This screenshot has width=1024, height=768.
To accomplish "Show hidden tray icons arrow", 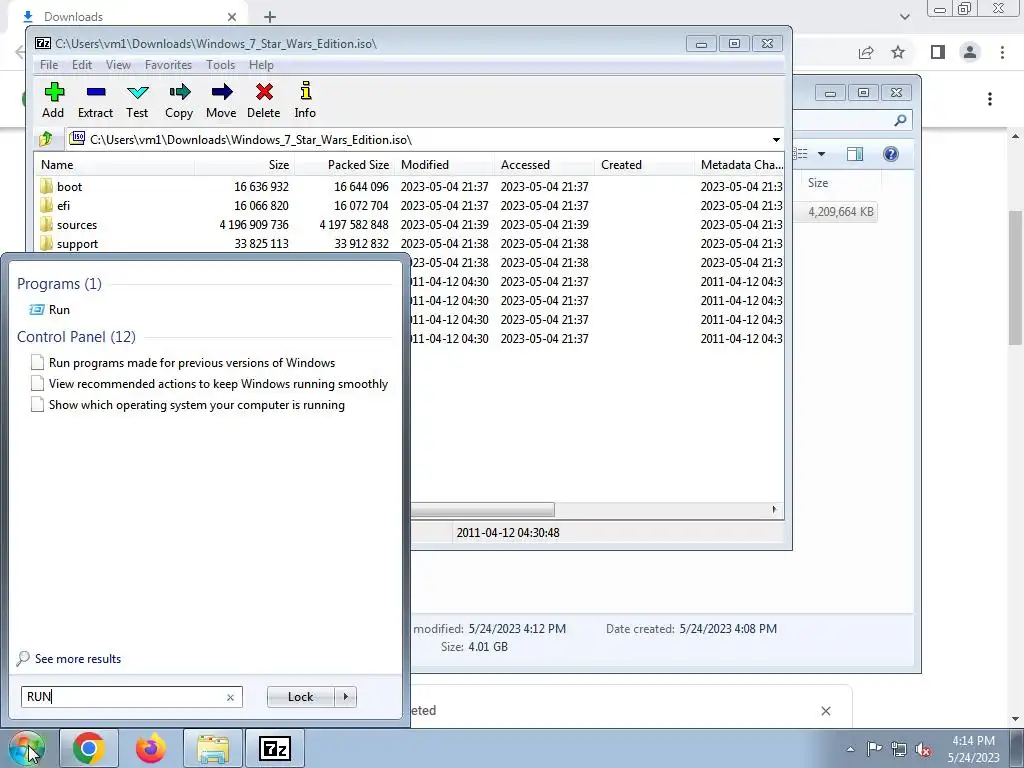I will click(x=850, y=749).
